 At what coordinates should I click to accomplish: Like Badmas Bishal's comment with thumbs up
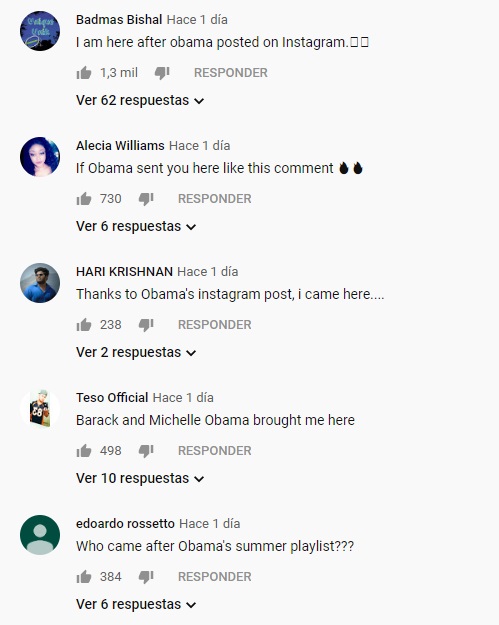click(84, 73)
